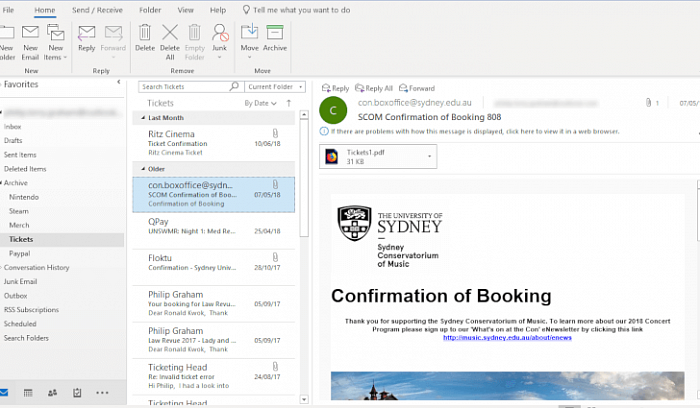Click the New Email ribbon icon

30,32
